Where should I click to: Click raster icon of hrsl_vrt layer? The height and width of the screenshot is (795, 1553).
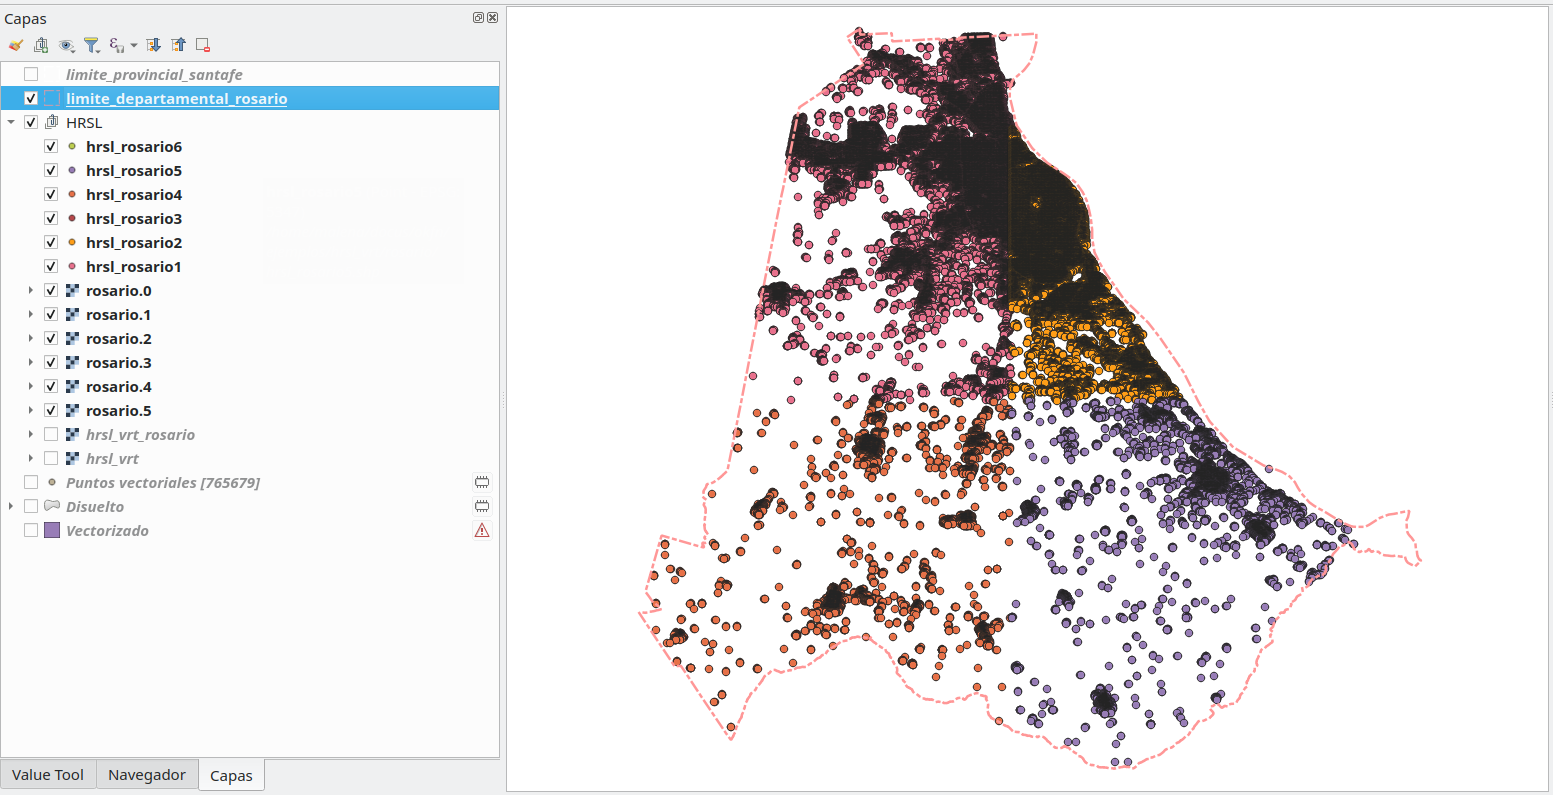72,459
